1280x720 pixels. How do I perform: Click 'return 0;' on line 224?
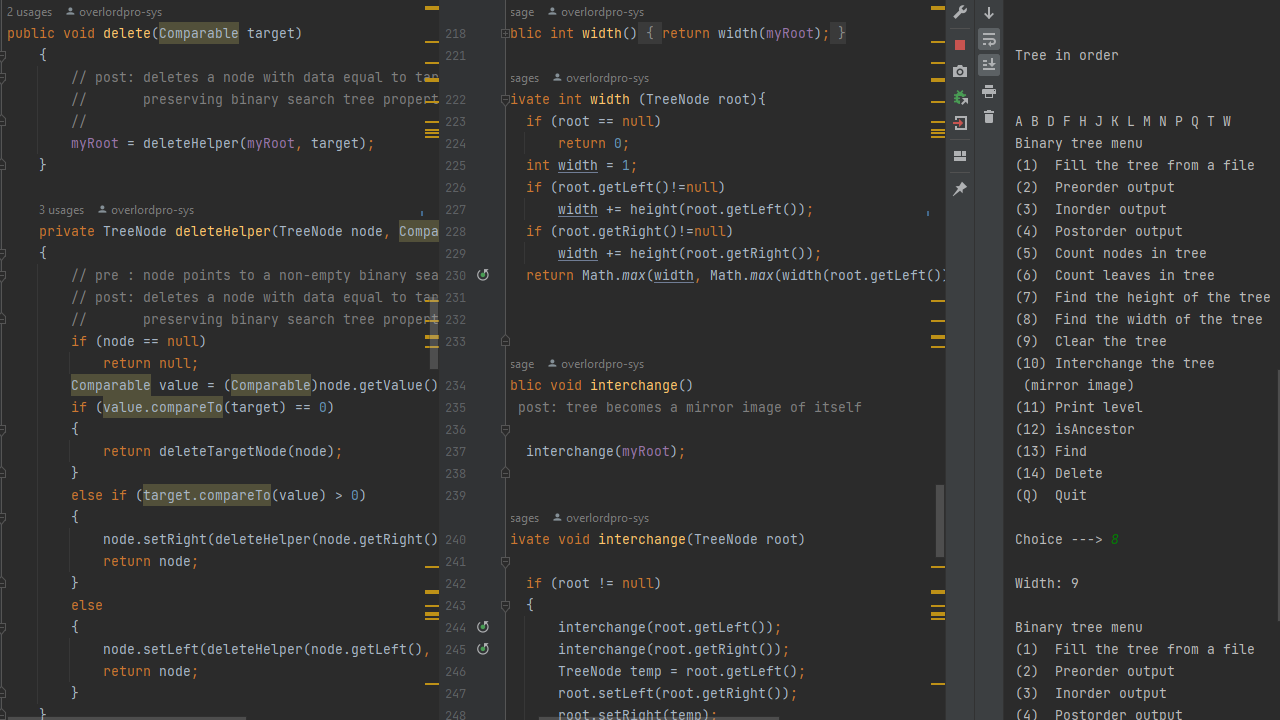[594, 143]
